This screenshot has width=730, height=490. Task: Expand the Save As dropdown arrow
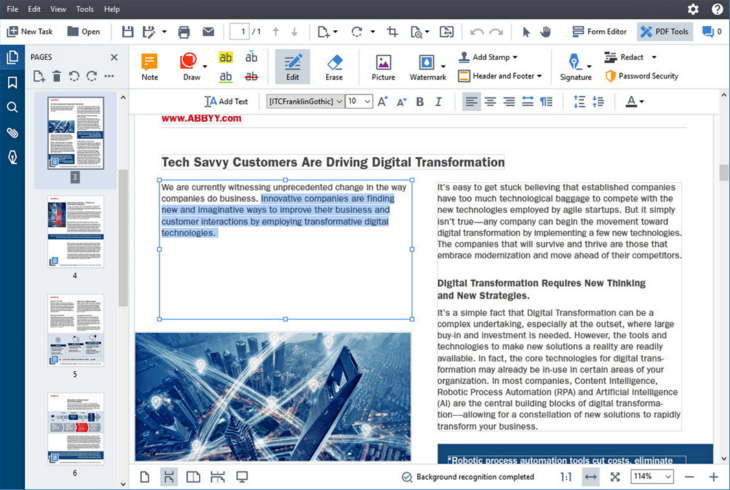[x=164, y=32]
